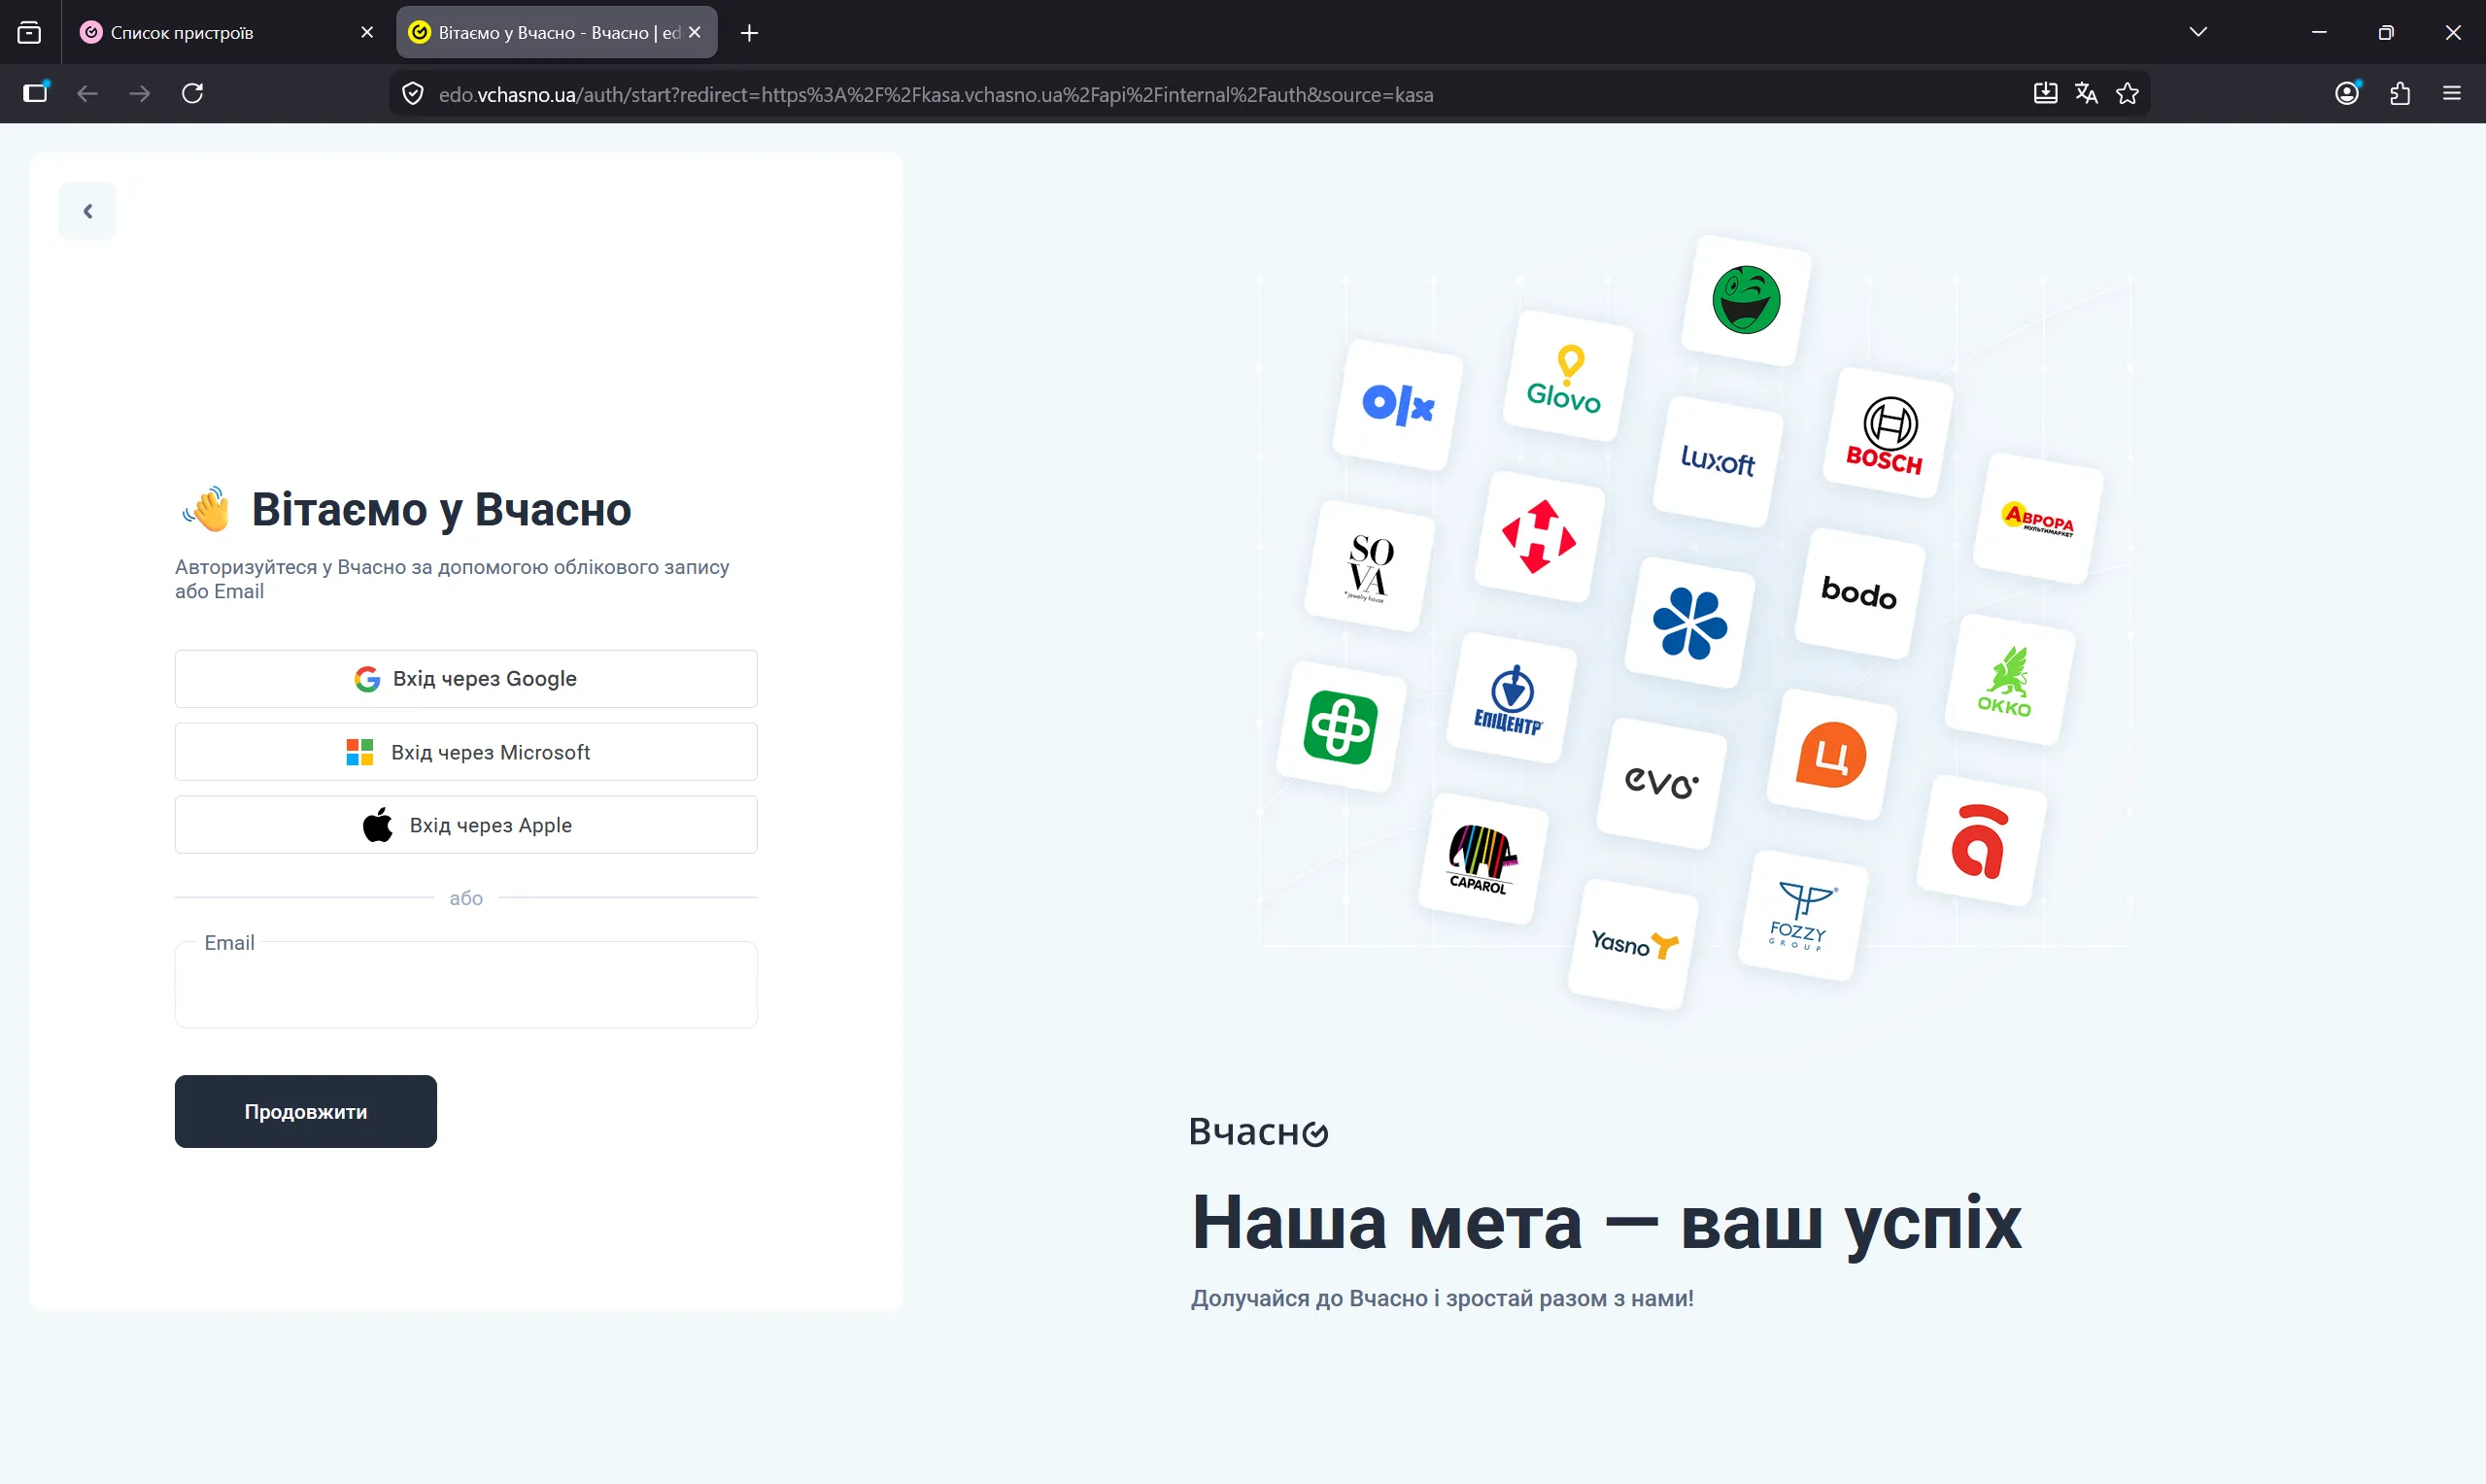Click the Caparol logo tile
2486x1484 pixels.
pos(1483,859)
